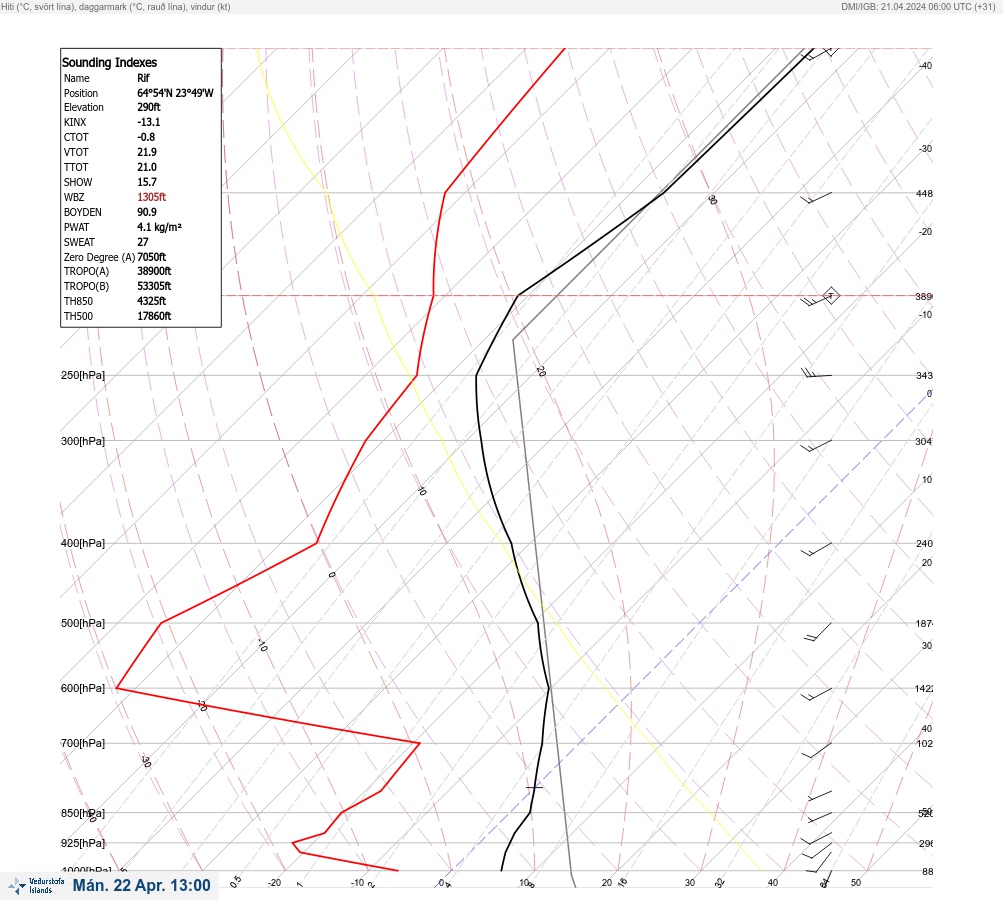Click the TROPO(B) value 53305ft
This screenshot has width=1003, height=900.
click(154, 286)
